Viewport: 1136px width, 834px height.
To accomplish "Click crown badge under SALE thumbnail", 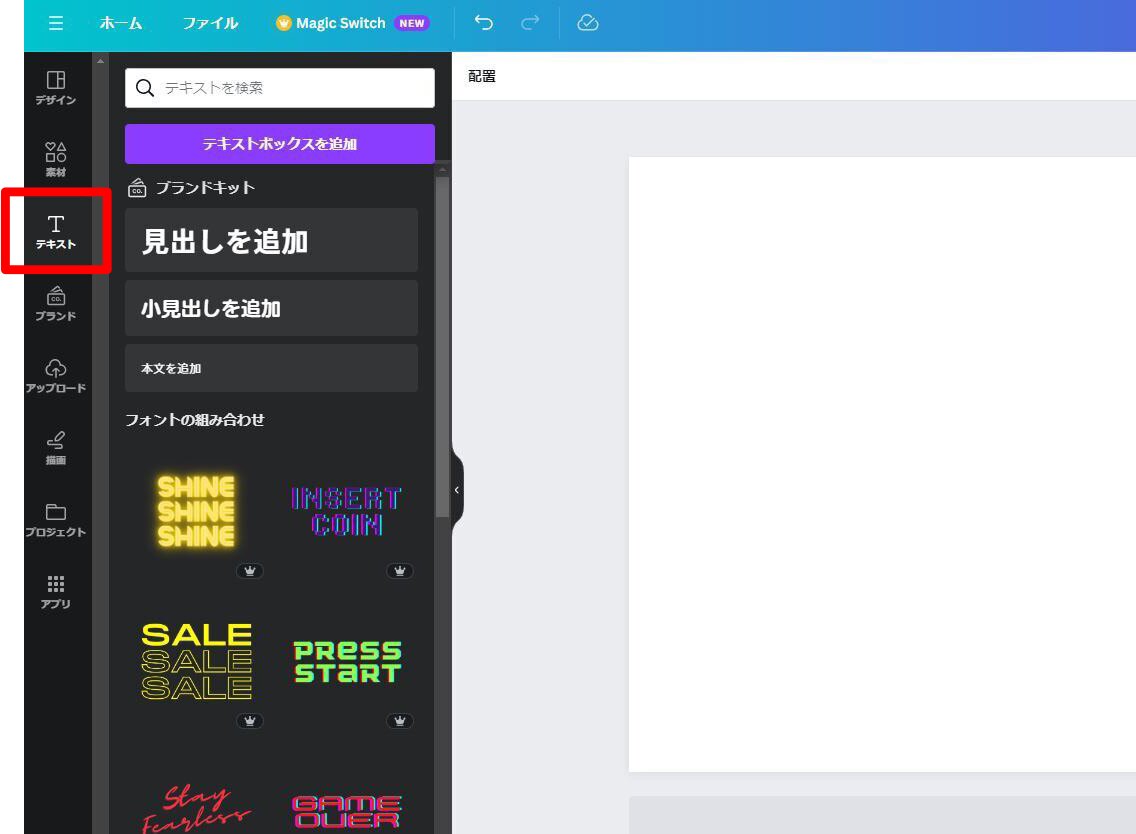I will (x=250, y=721).
